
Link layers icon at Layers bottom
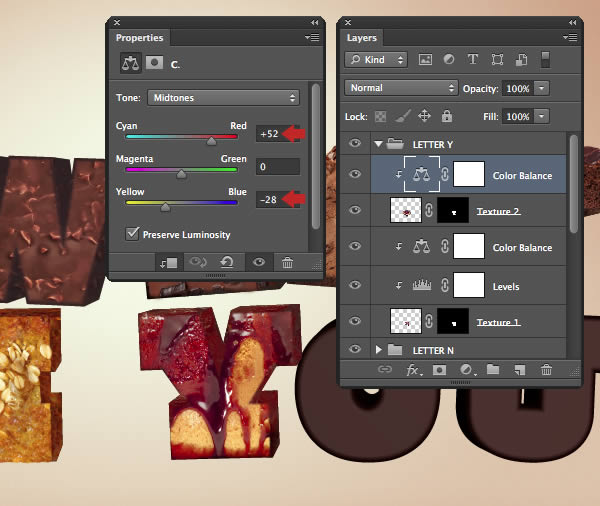pos(385,369)
